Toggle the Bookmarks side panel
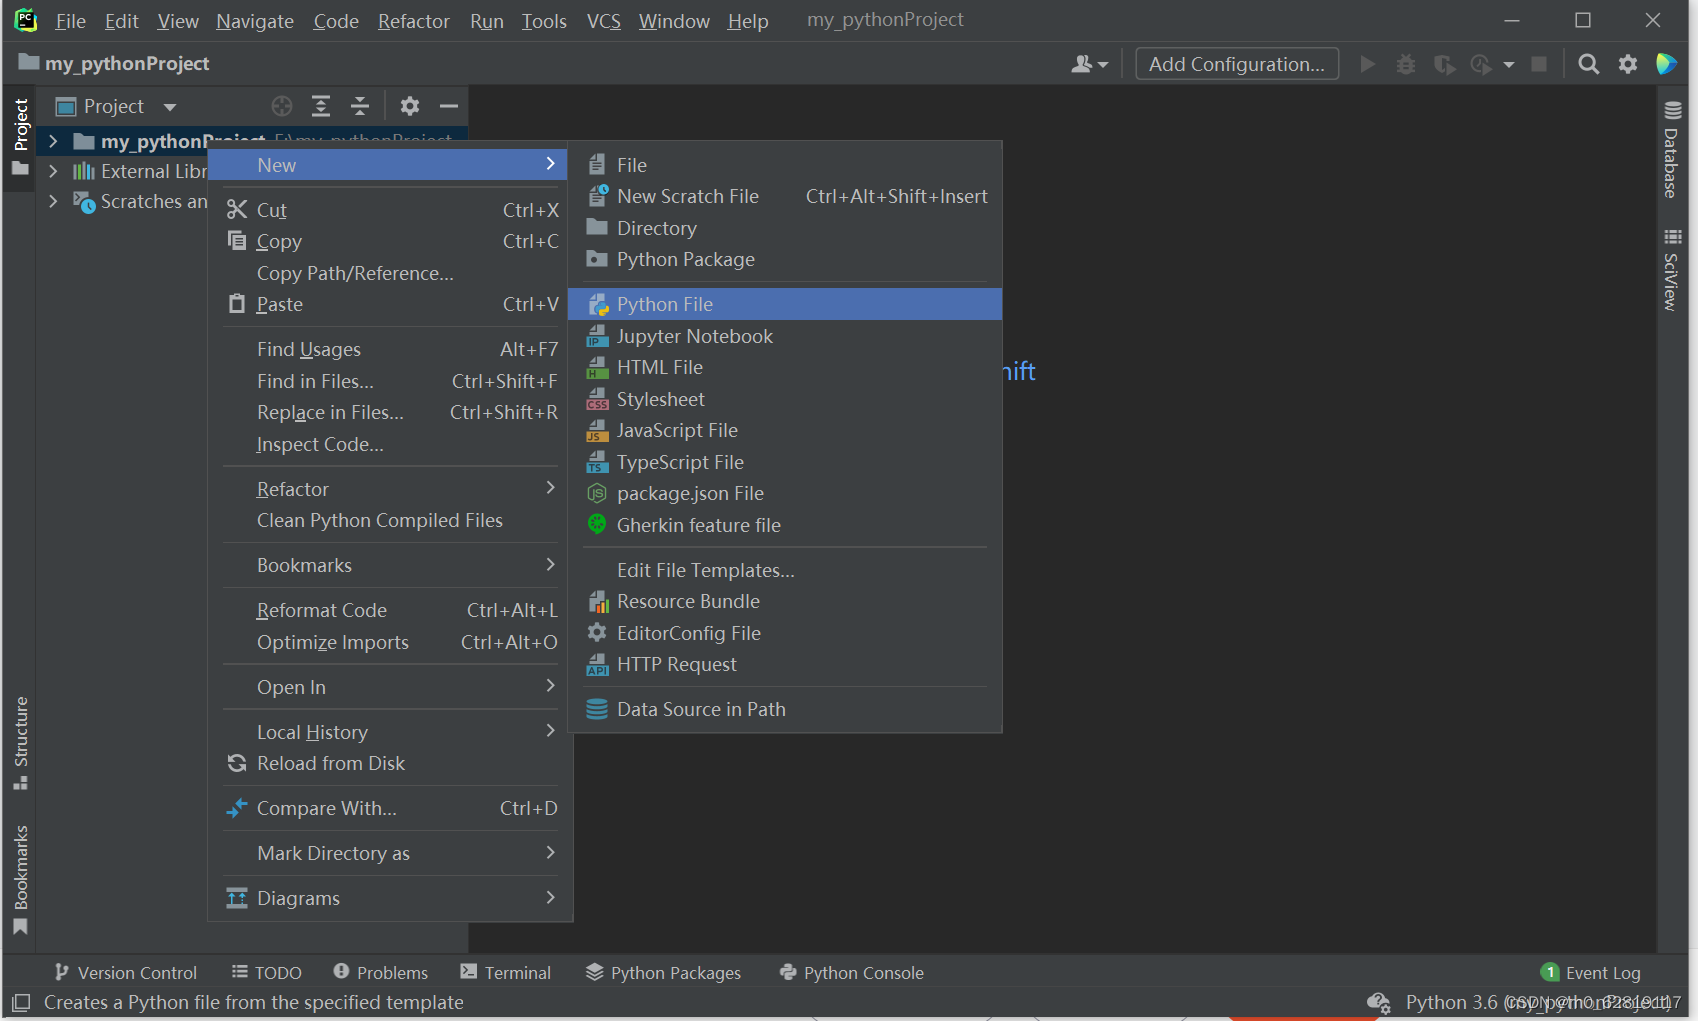The image size is (1698, 1021). click(20, 879)
